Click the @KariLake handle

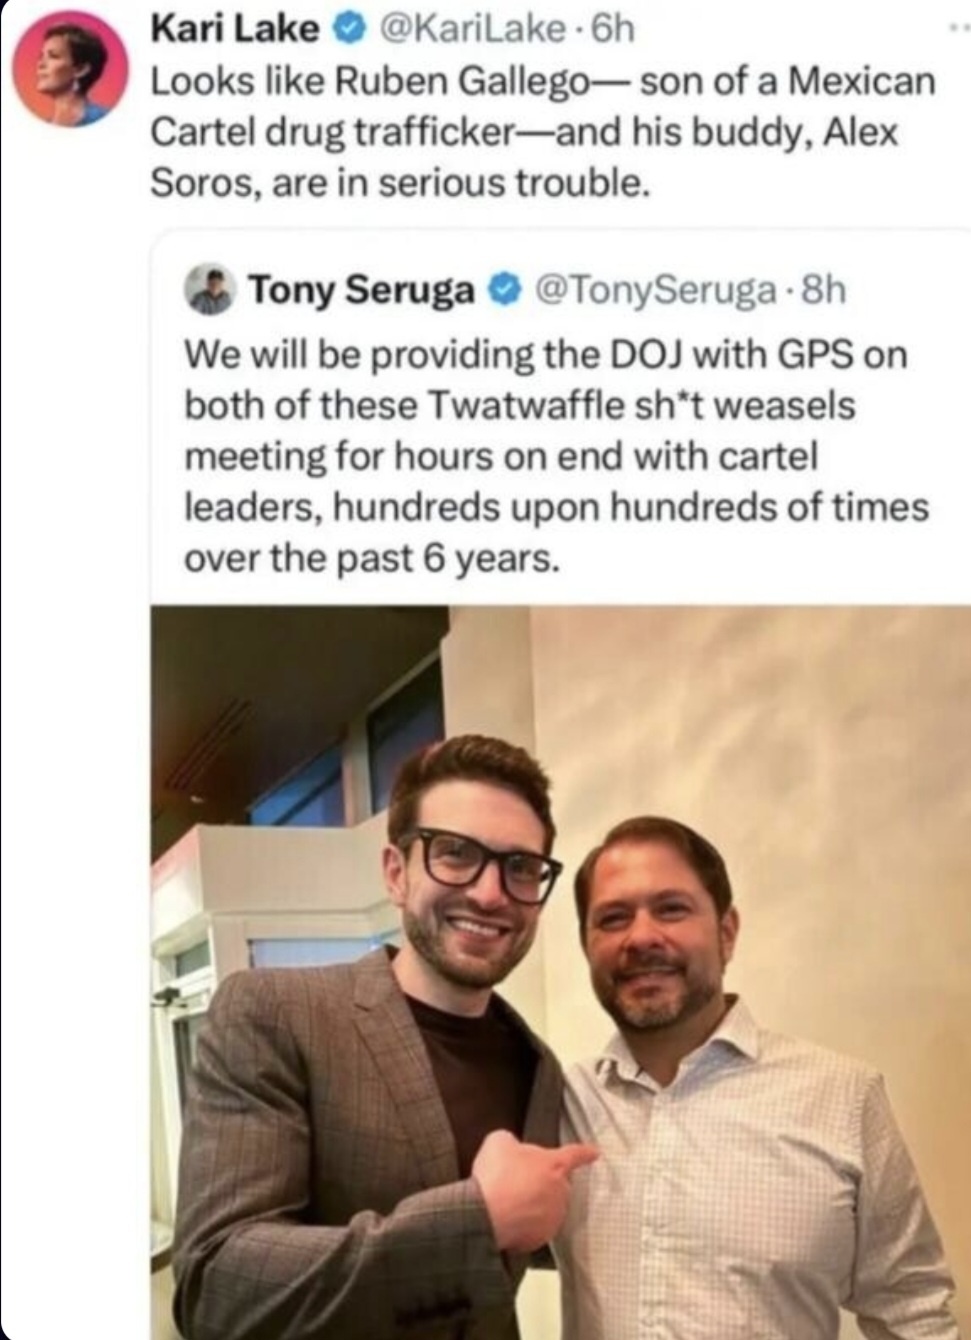point(468,29)
